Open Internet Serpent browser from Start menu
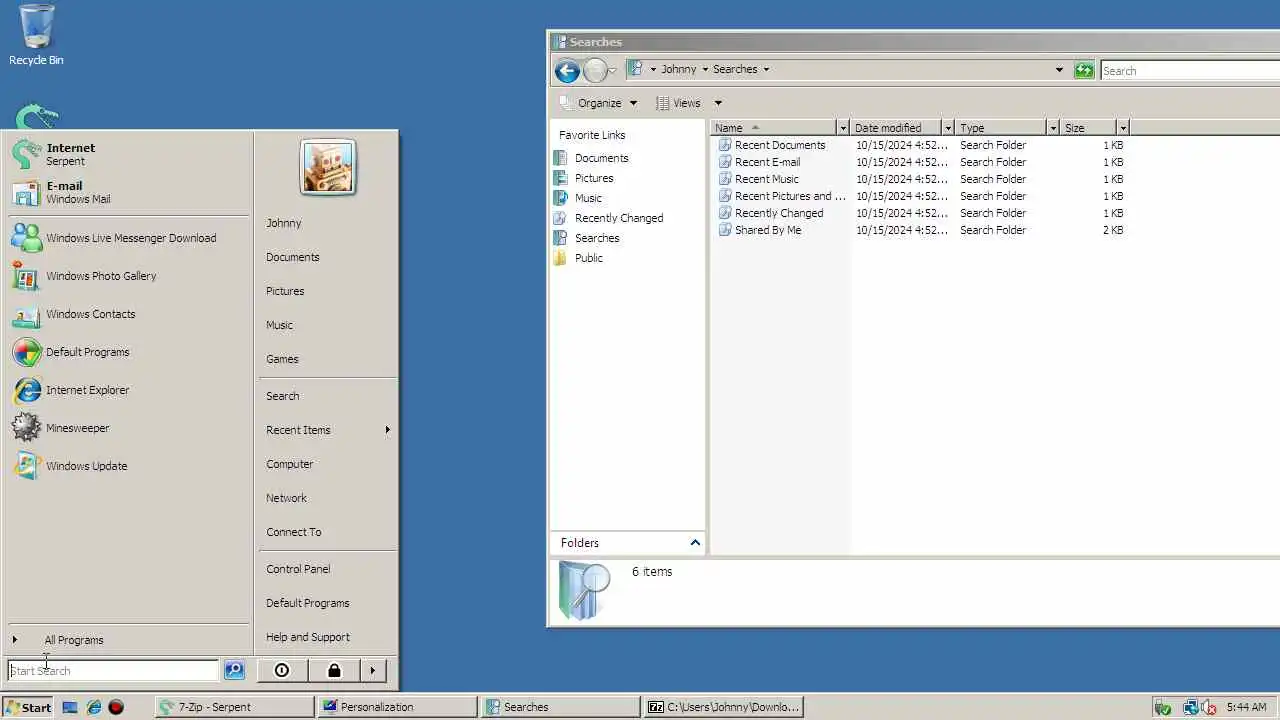This screenshot has width=1280, height=720. (128, 154)
